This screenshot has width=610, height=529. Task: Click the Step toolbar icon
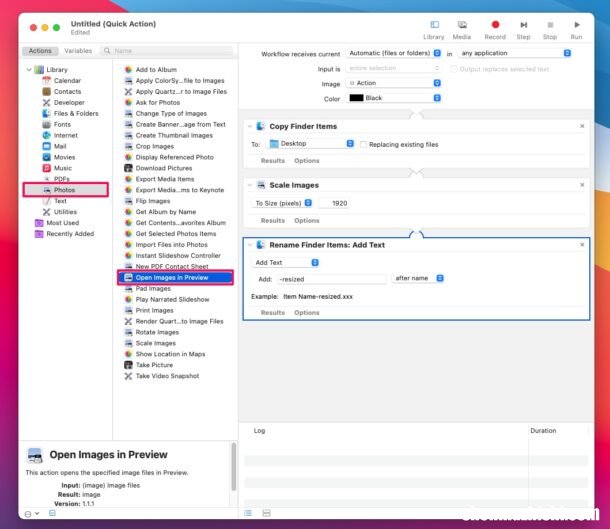(x=524, y=25)
